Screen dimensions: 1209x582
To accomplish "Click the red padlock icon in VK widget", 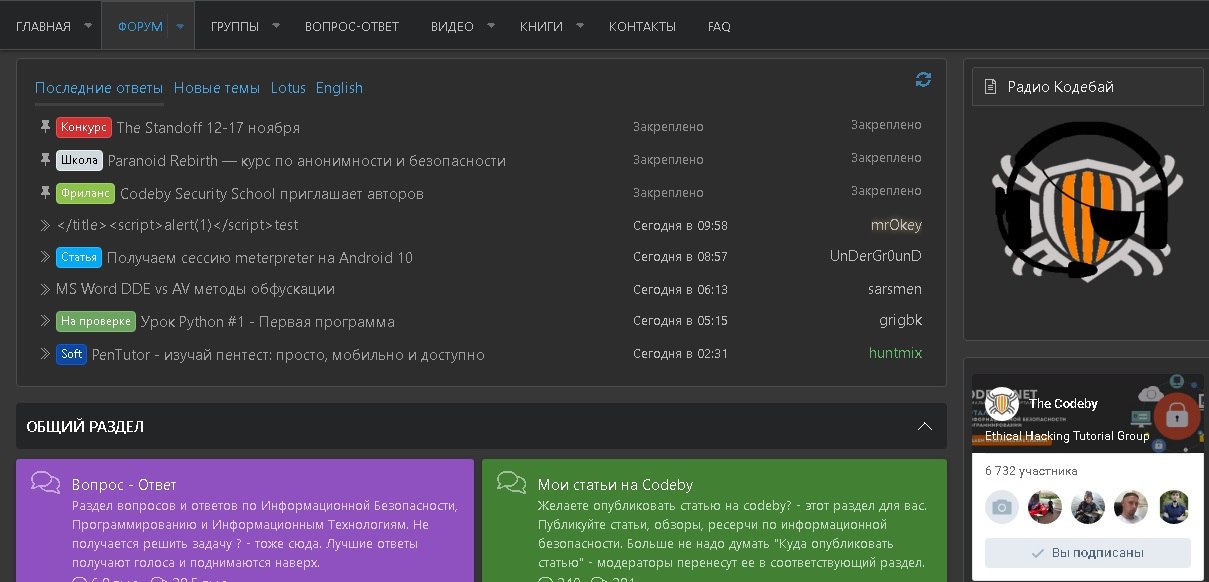I will (1177, 413).
